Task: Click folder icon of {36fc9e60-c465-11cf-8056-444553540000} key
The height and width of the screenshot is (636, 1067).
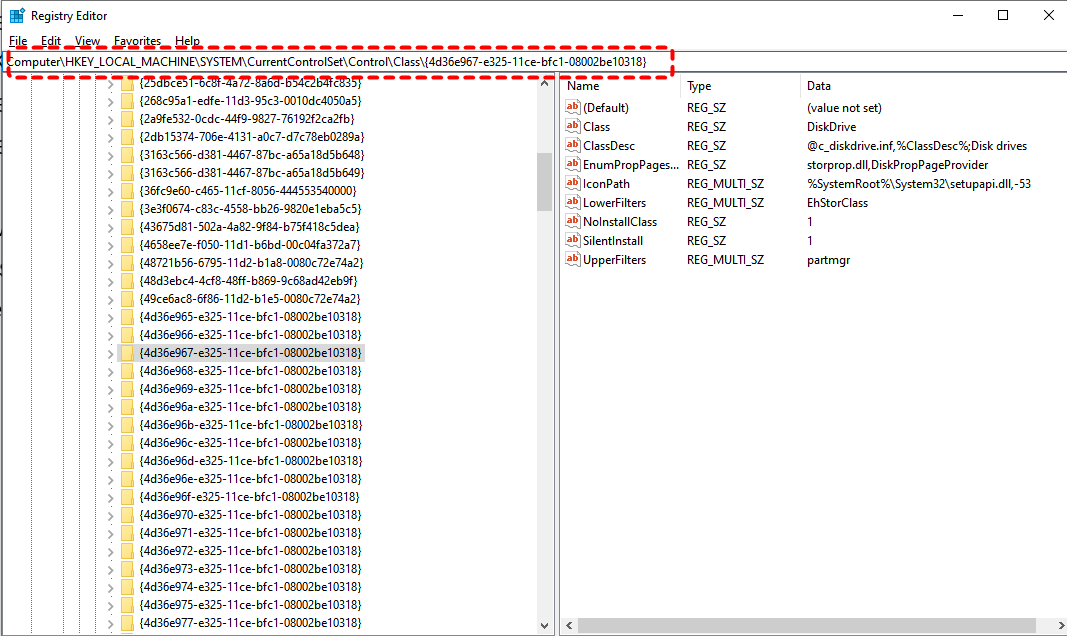Action: [x=127, y=191]
